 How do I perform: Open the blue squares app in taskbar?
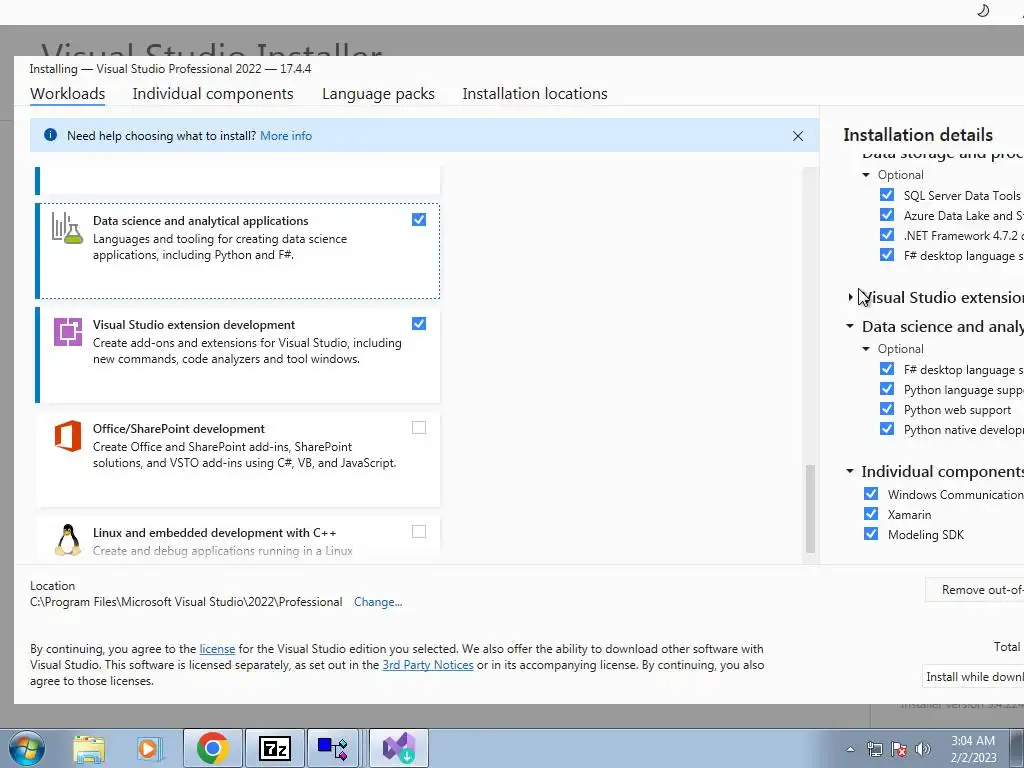(333, 748)
